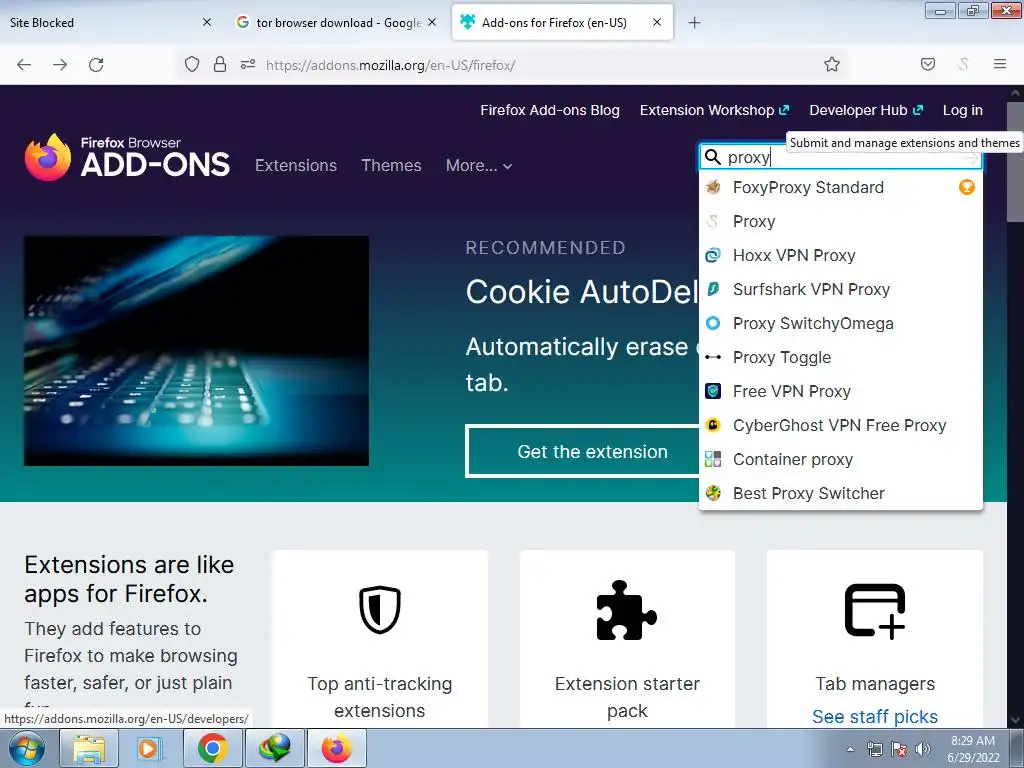
Task: Select Hoxx VPN Proxy suggestion
Action: (840, 255)
